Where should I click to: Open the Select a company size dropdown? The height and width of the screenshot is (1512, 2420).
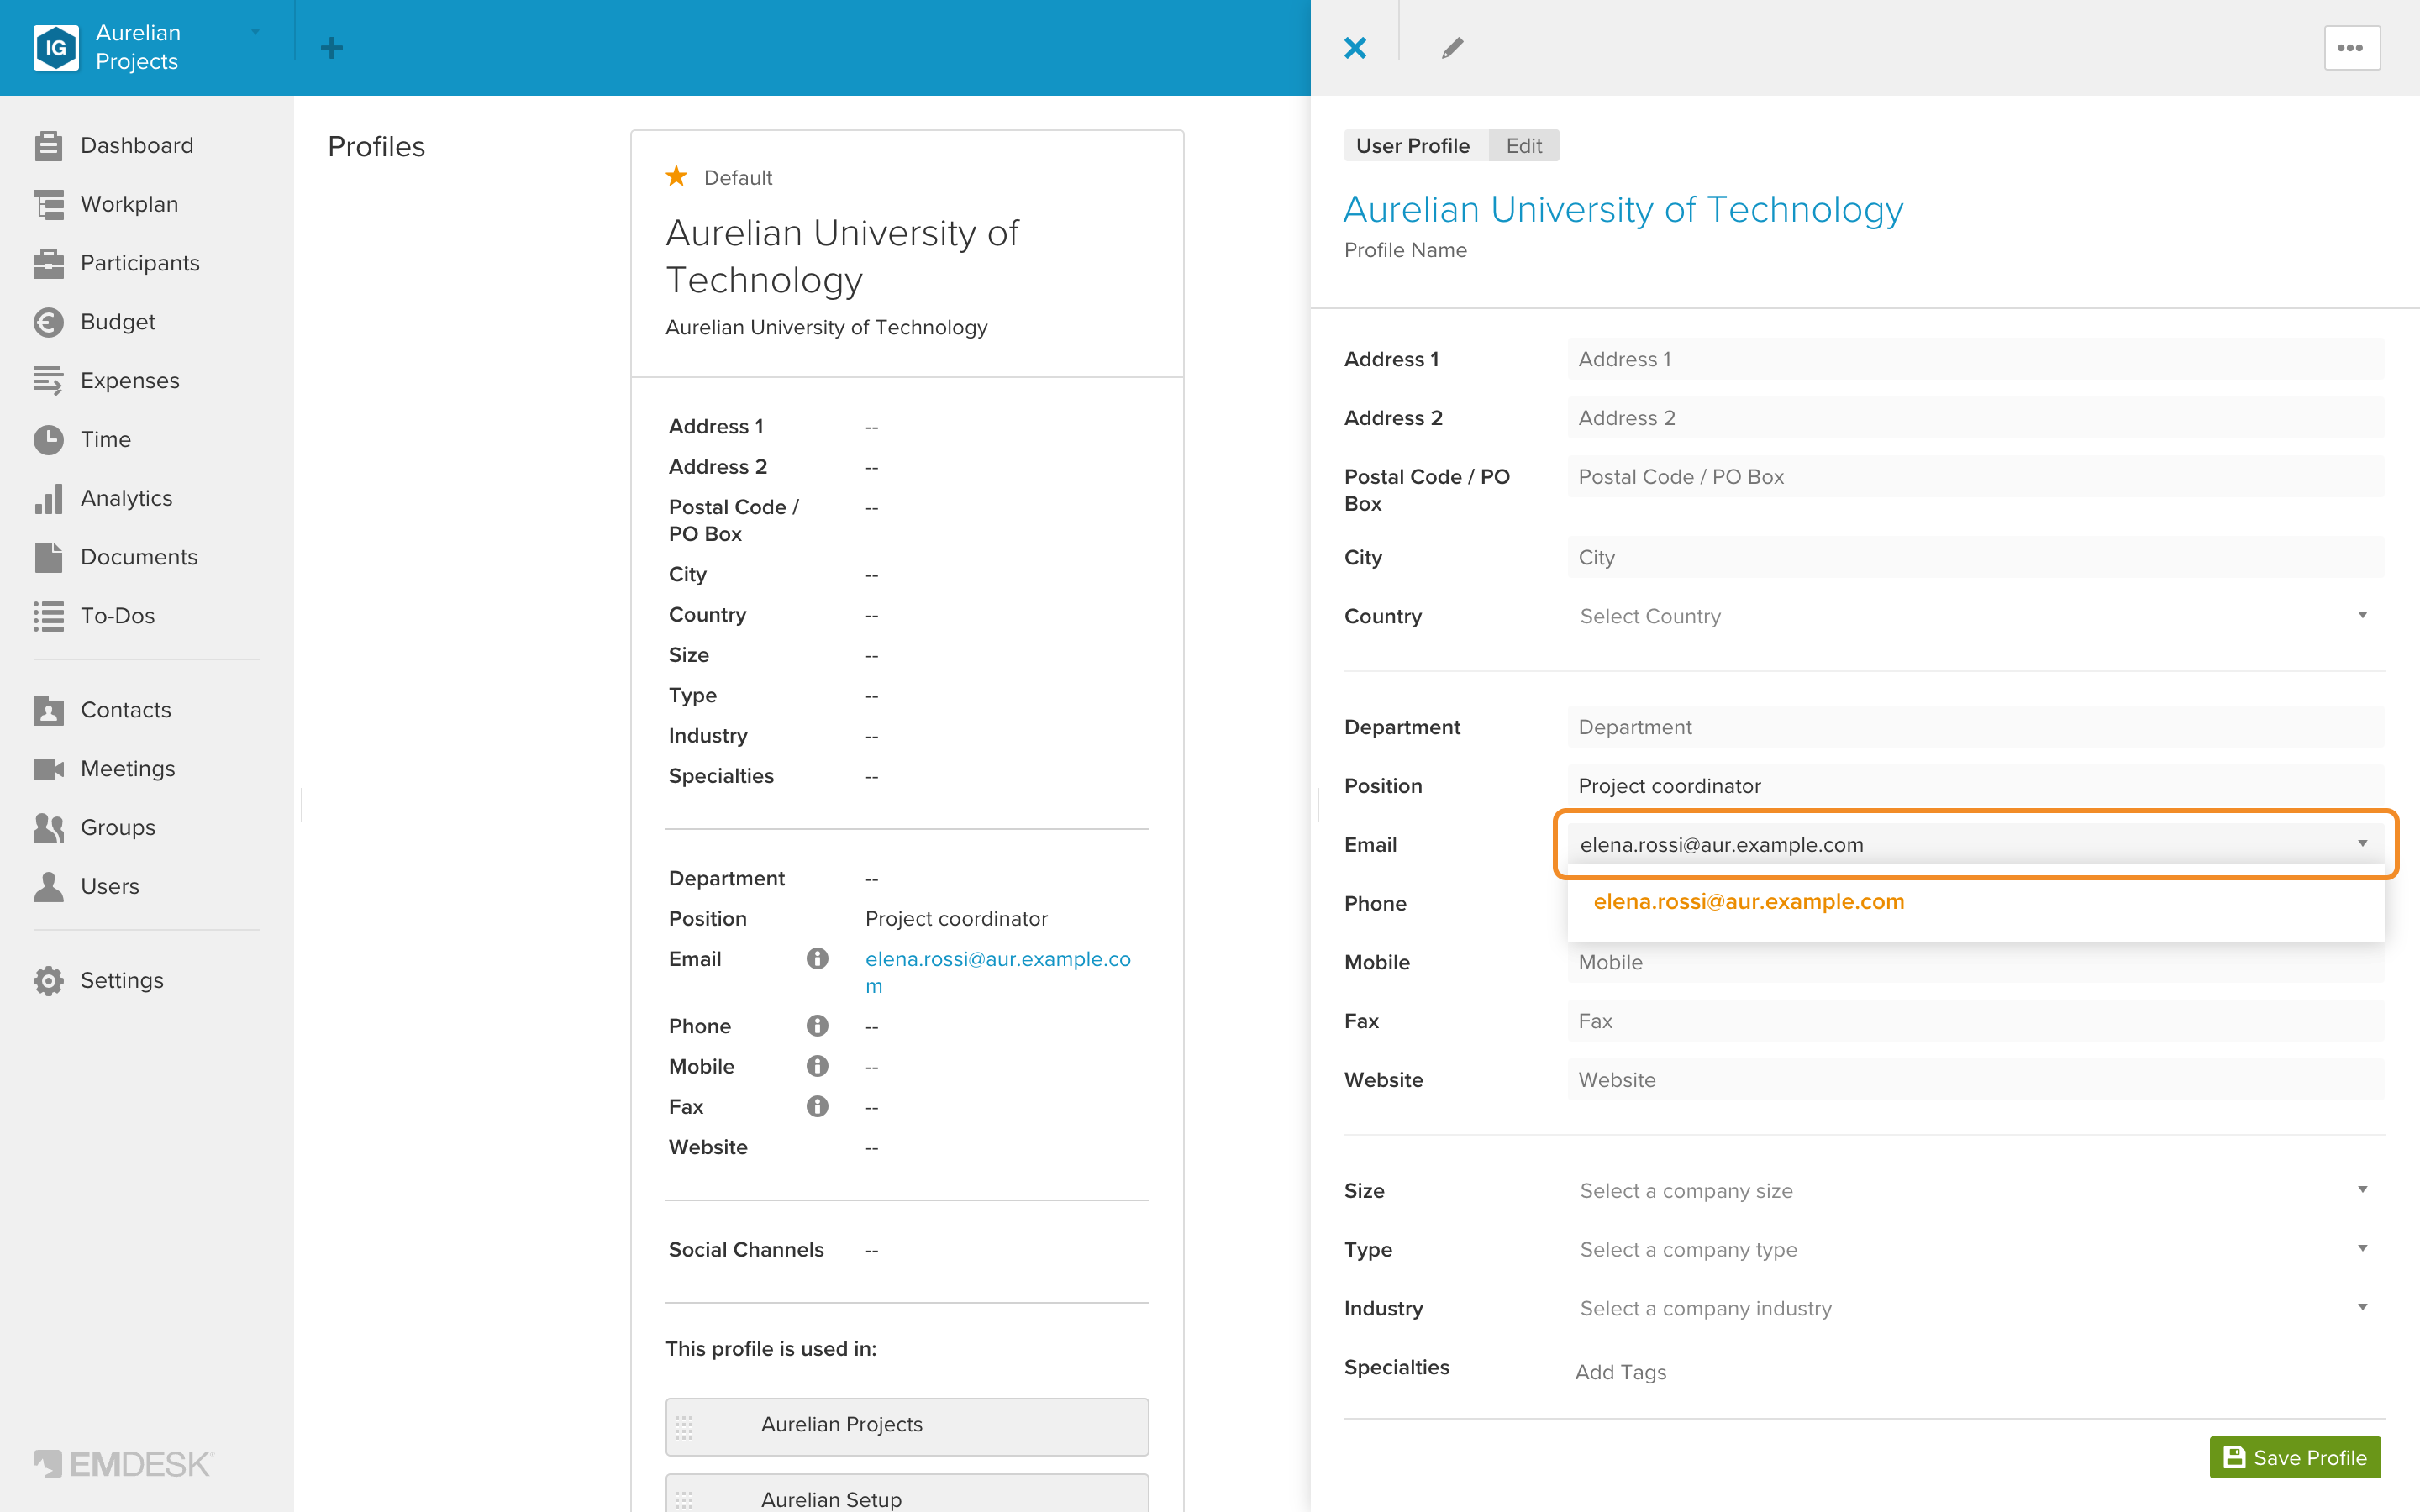[1975, 1191]
